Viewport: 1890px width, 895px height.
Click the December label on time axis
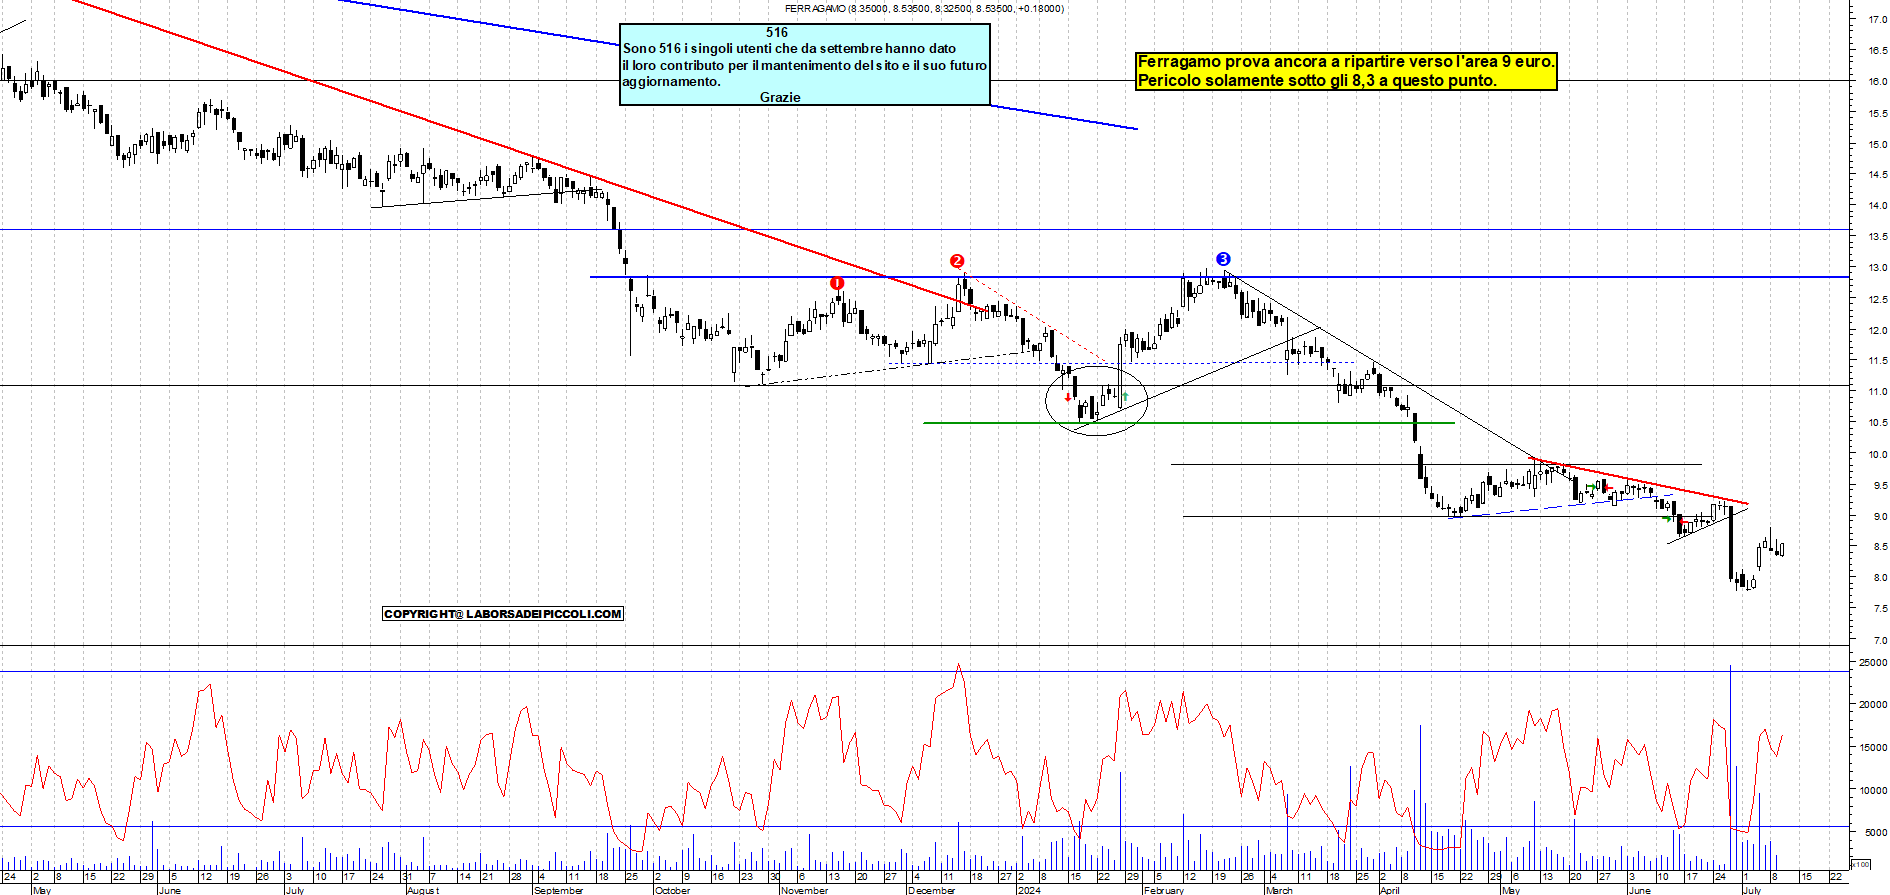click(x=932, y=890)
